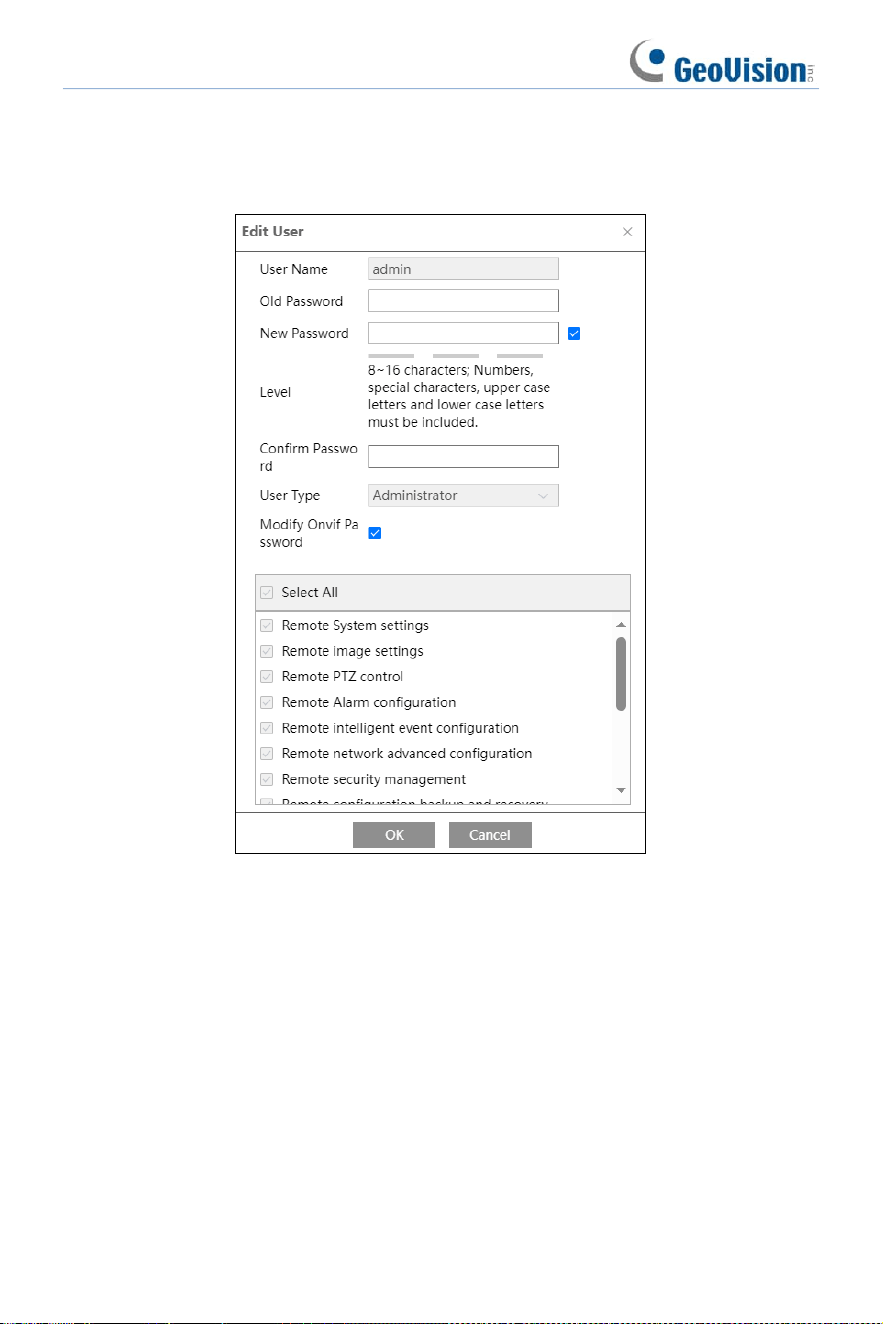The image size is (883, 1324).
Task: Click the Old Password label
Action: 301,301
